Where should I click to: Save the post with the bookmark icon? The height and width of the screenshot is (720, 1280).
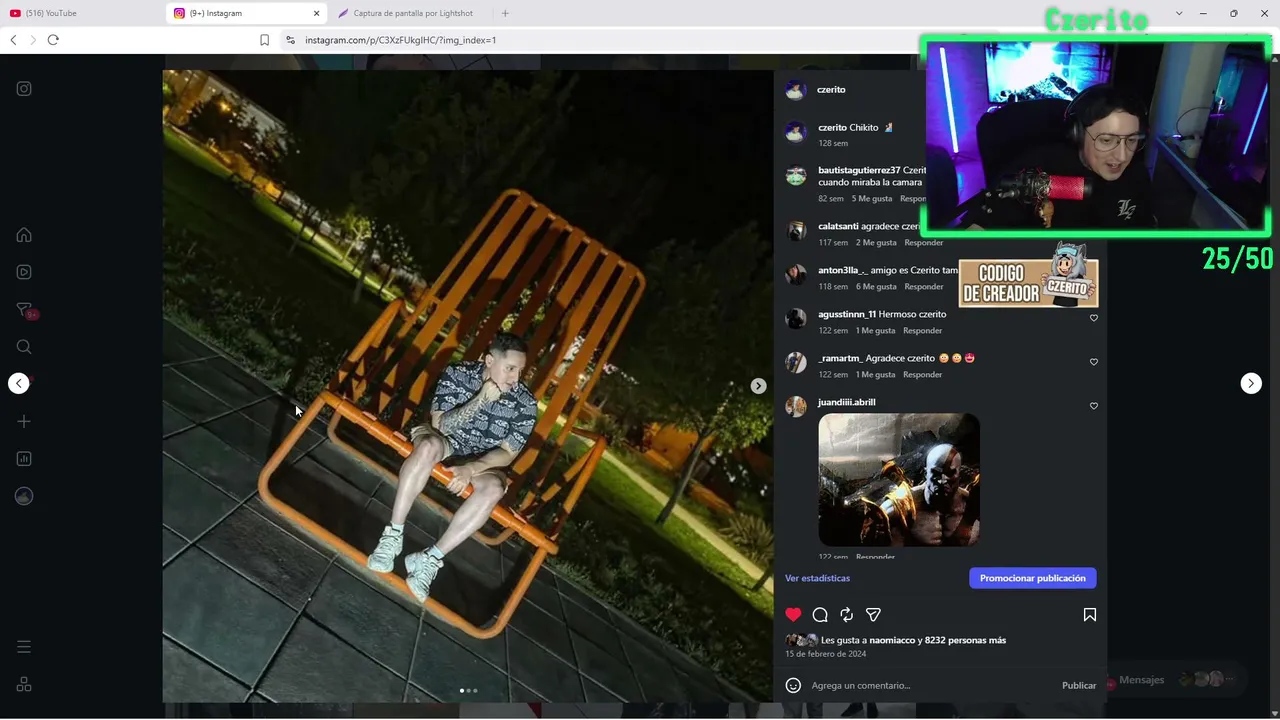point(1090,615)
